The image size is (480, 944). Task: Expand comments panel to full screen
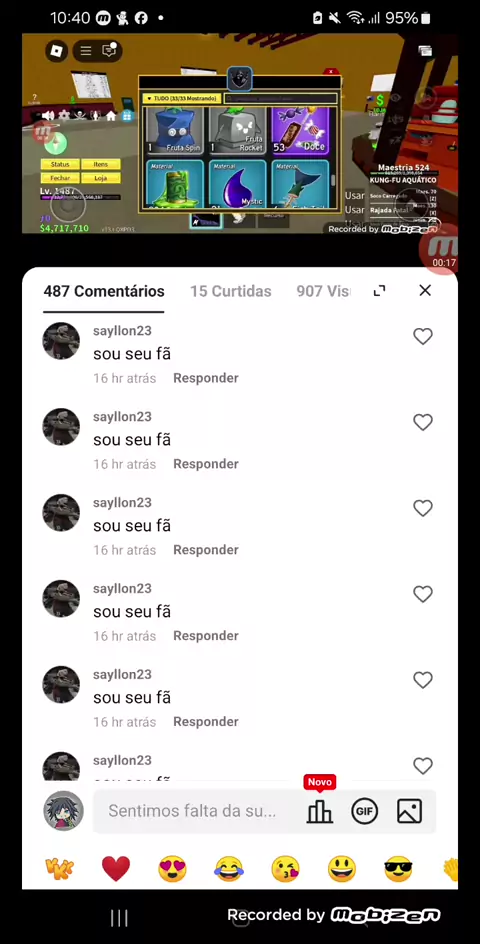coord(379,291)
